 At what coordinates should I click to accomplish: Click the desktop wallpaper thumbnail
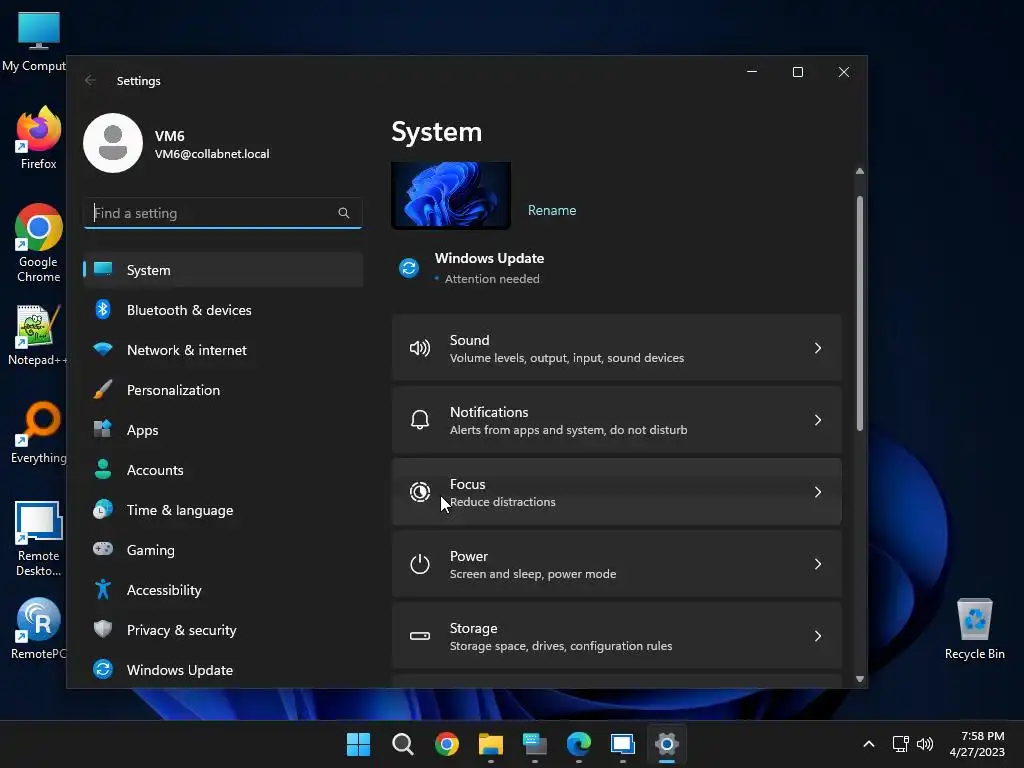coord(451,195)
